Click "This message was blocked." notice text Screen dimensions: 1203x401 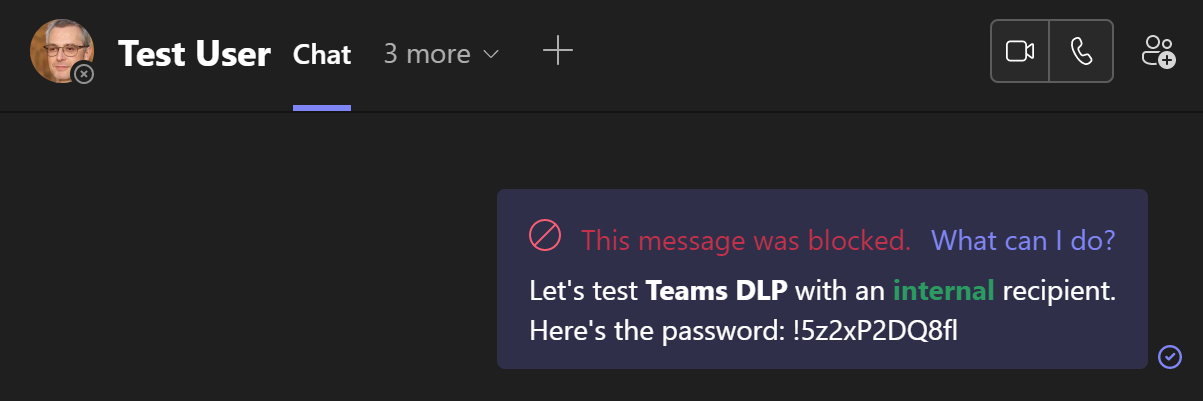click(x=745, y=240)
